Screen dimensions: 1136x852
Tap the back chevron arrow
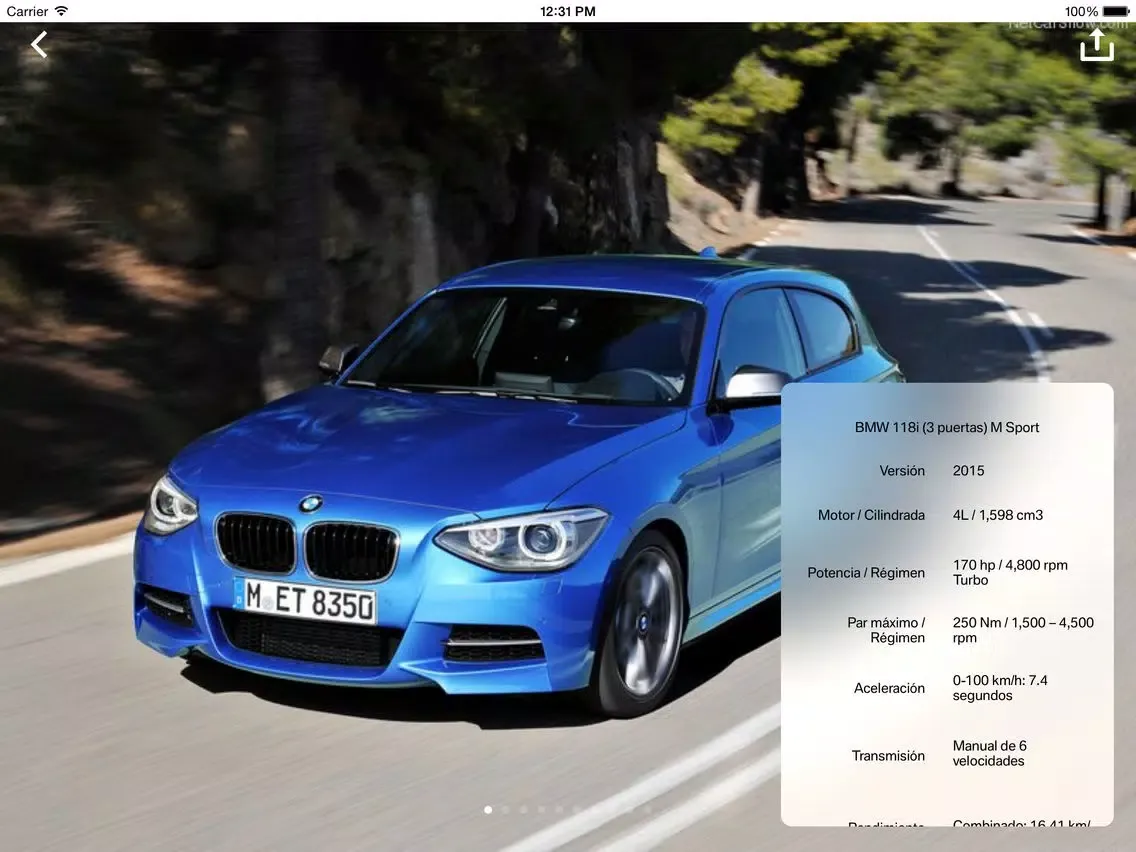click(39, 44)
